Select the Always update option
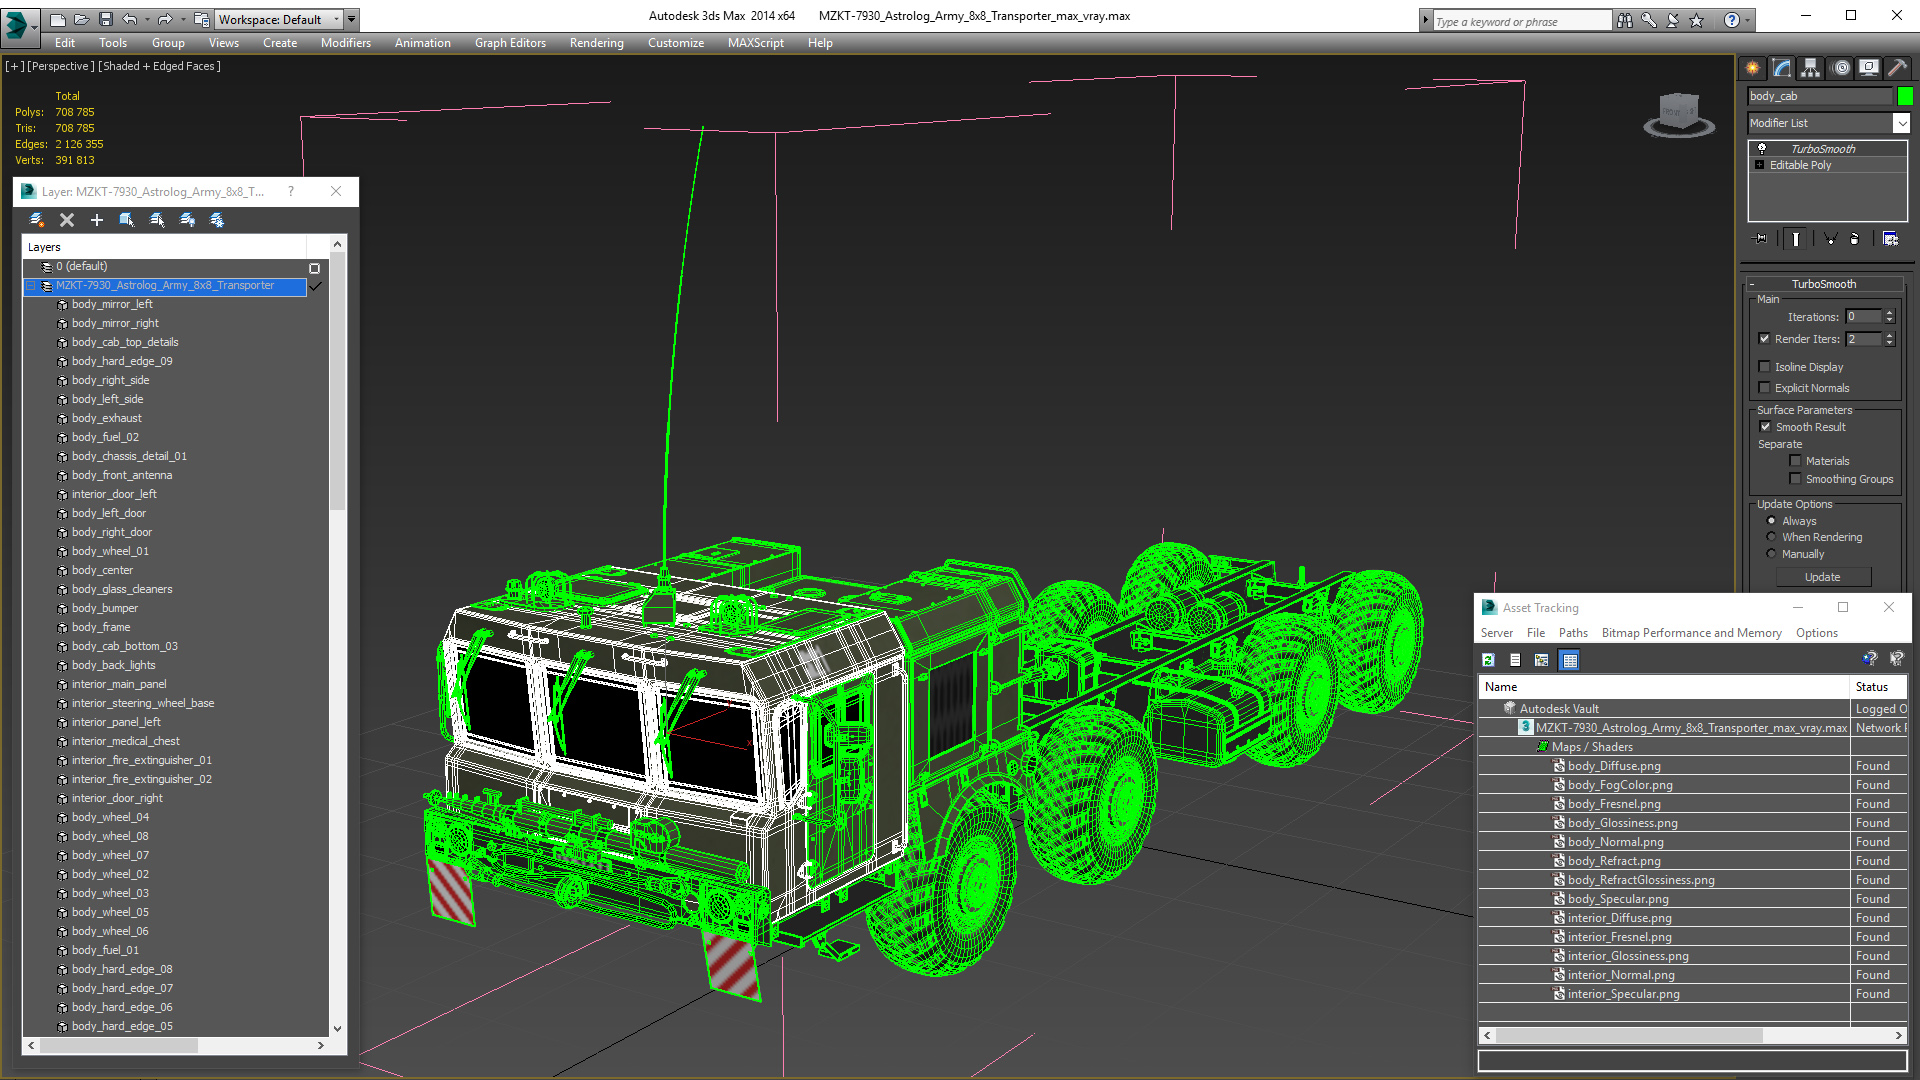Image resolution: width=1920 pixels, height=1080 pixels. pos(1772,521)
